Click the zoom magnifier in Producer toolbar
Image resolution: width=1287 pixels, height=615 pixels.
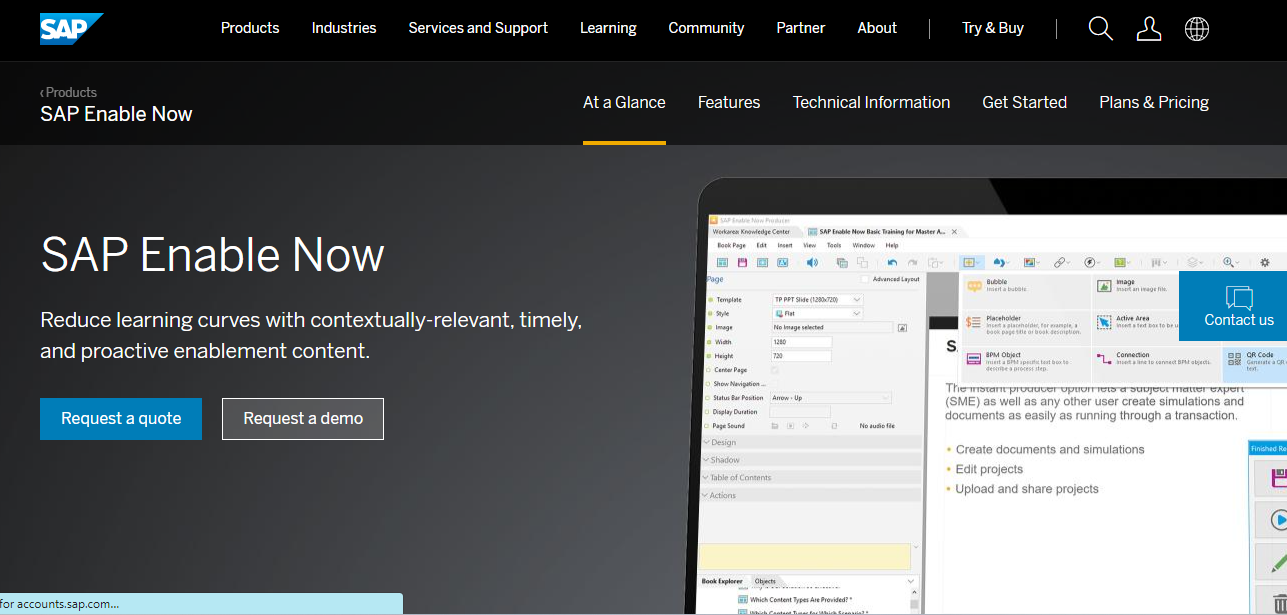pos(1228,262)
